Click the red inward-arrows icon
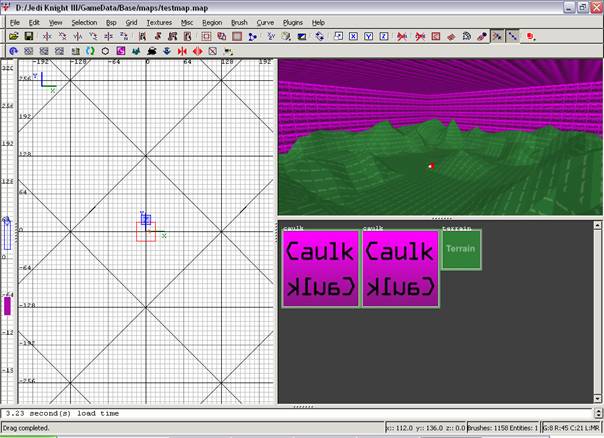This screenshot has width=604, height=438. (182, 51)
